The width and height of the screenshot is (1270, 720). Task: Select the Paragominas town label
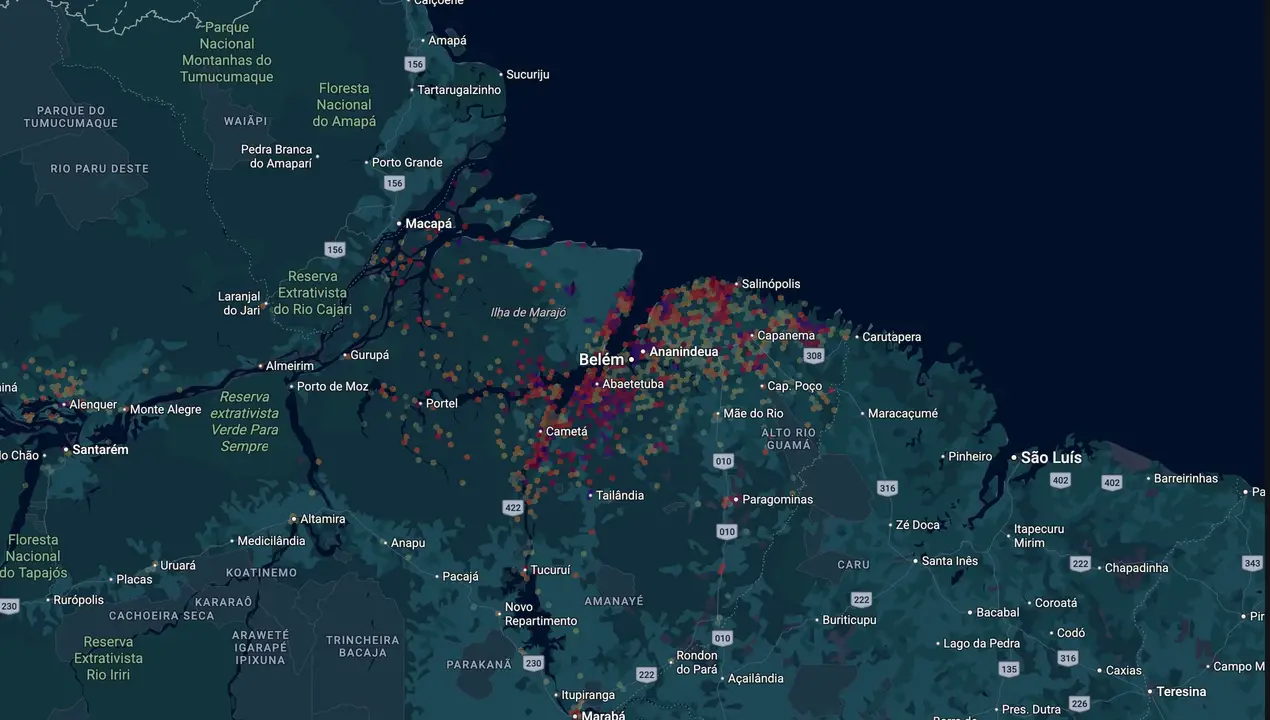pos(778,500)
